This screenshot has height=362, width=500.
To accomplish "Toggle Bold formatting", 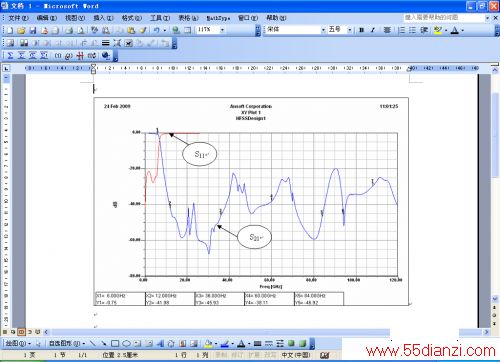I will click(x=361, y=30).
